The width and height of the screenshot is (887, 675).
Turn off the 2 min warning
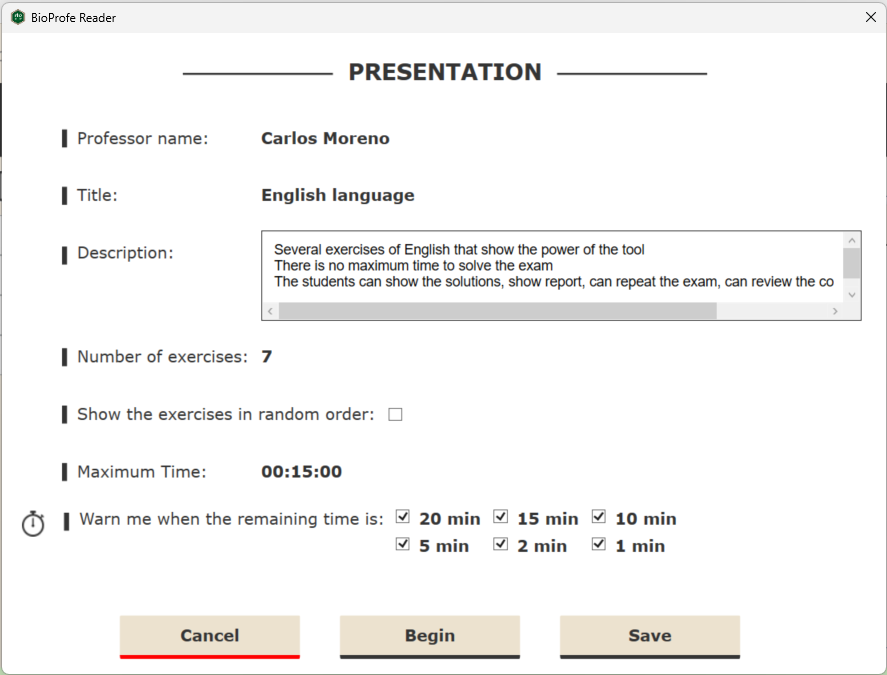(501, 545)
